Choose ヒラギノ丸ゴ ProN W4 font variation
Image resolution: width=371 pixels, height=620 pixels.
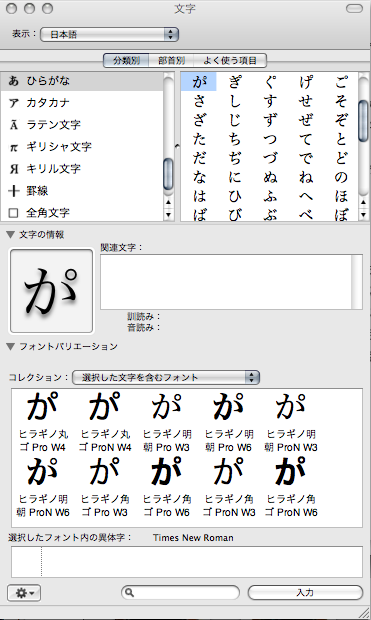click(105, 422)
